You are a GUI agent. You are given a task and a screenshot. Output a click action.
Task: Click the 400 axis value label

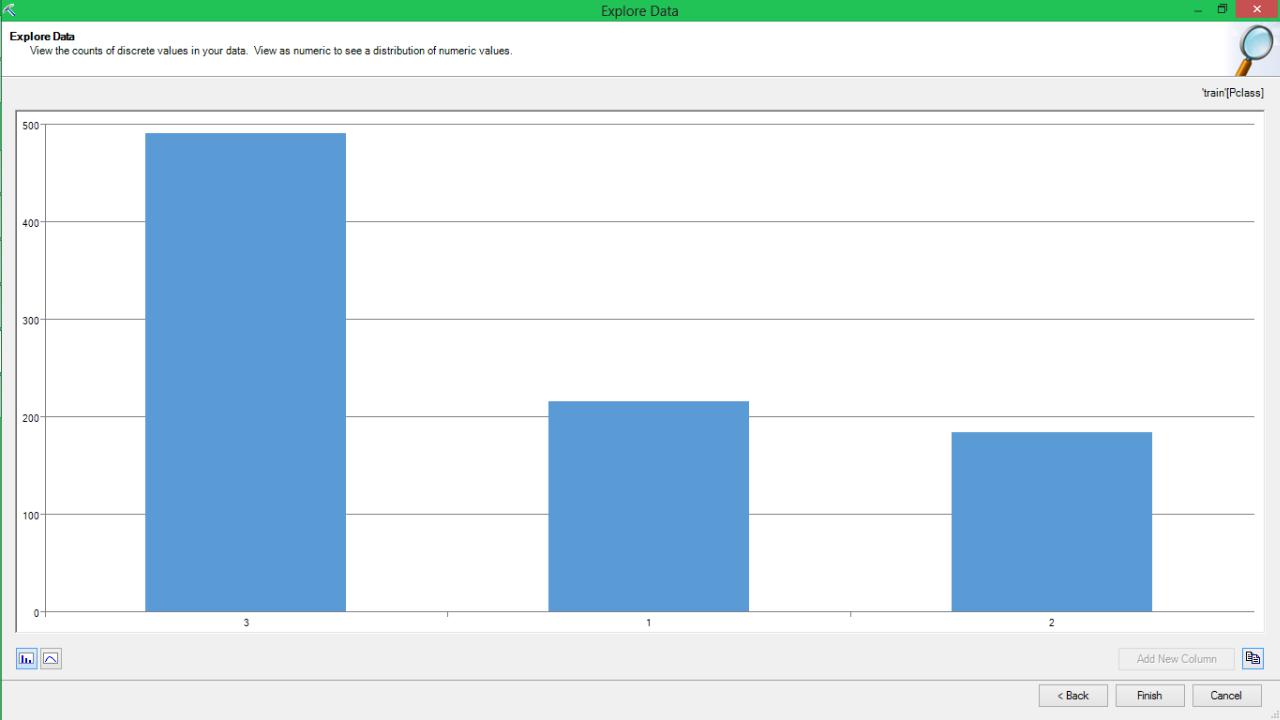[x=31, y=222]
